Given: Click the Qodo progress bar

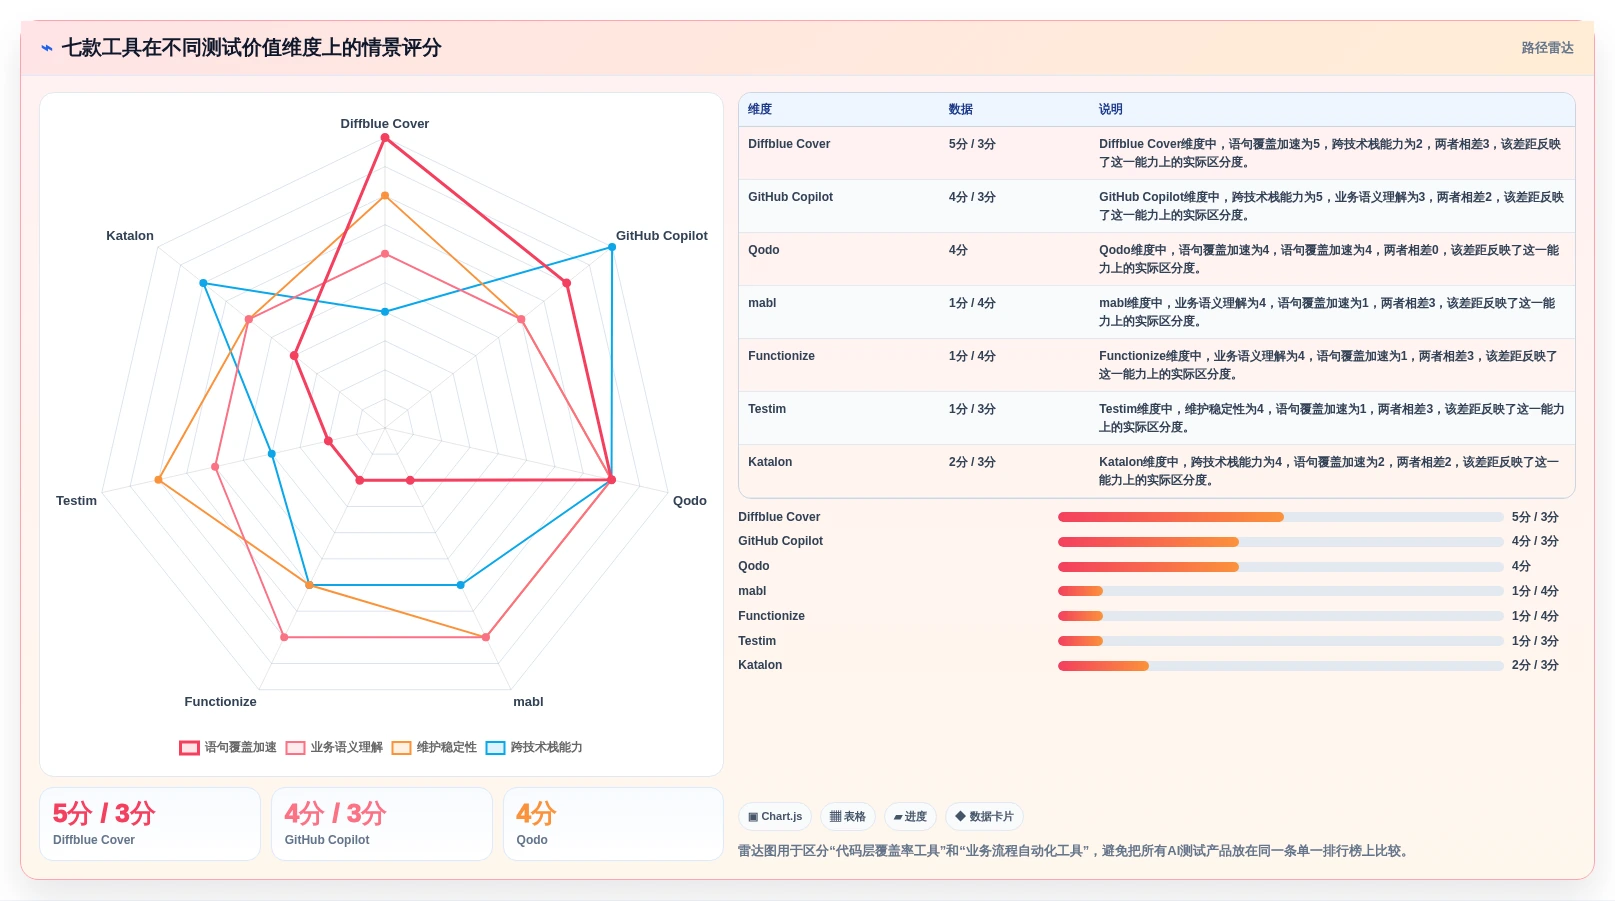Looking at the screenshot, I should point(1281,567).
